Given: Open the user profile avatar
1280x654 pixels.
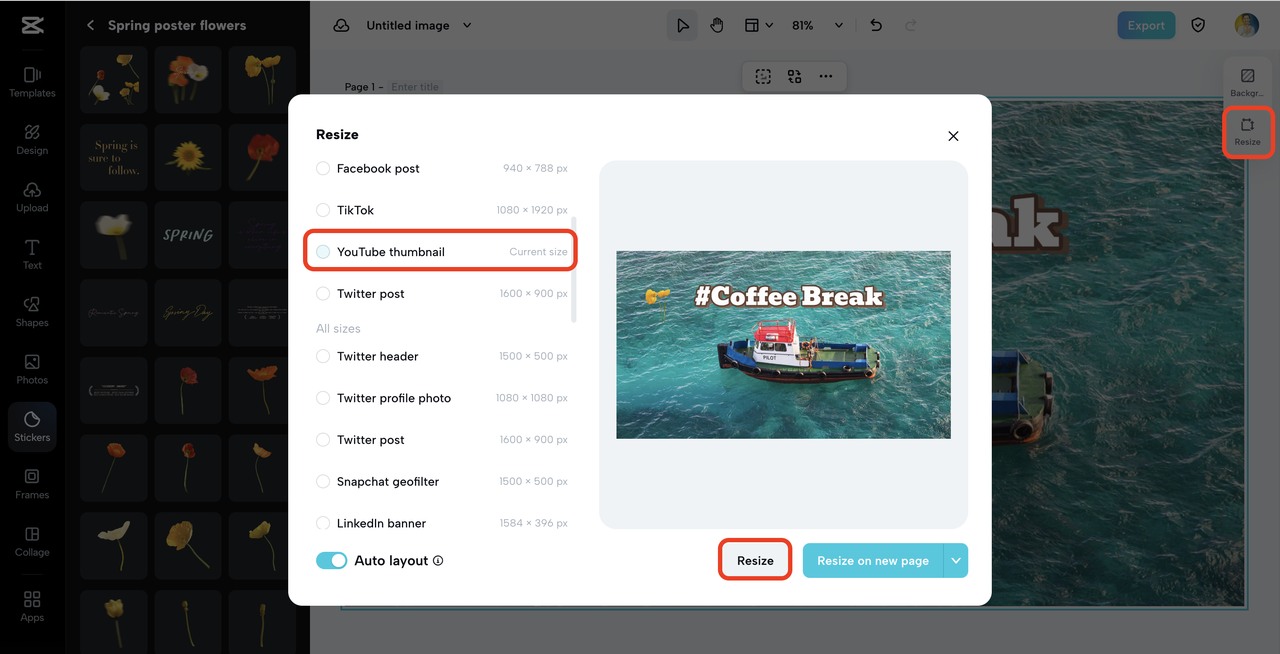Looking at the screenshot, I should pos(1246,25).
